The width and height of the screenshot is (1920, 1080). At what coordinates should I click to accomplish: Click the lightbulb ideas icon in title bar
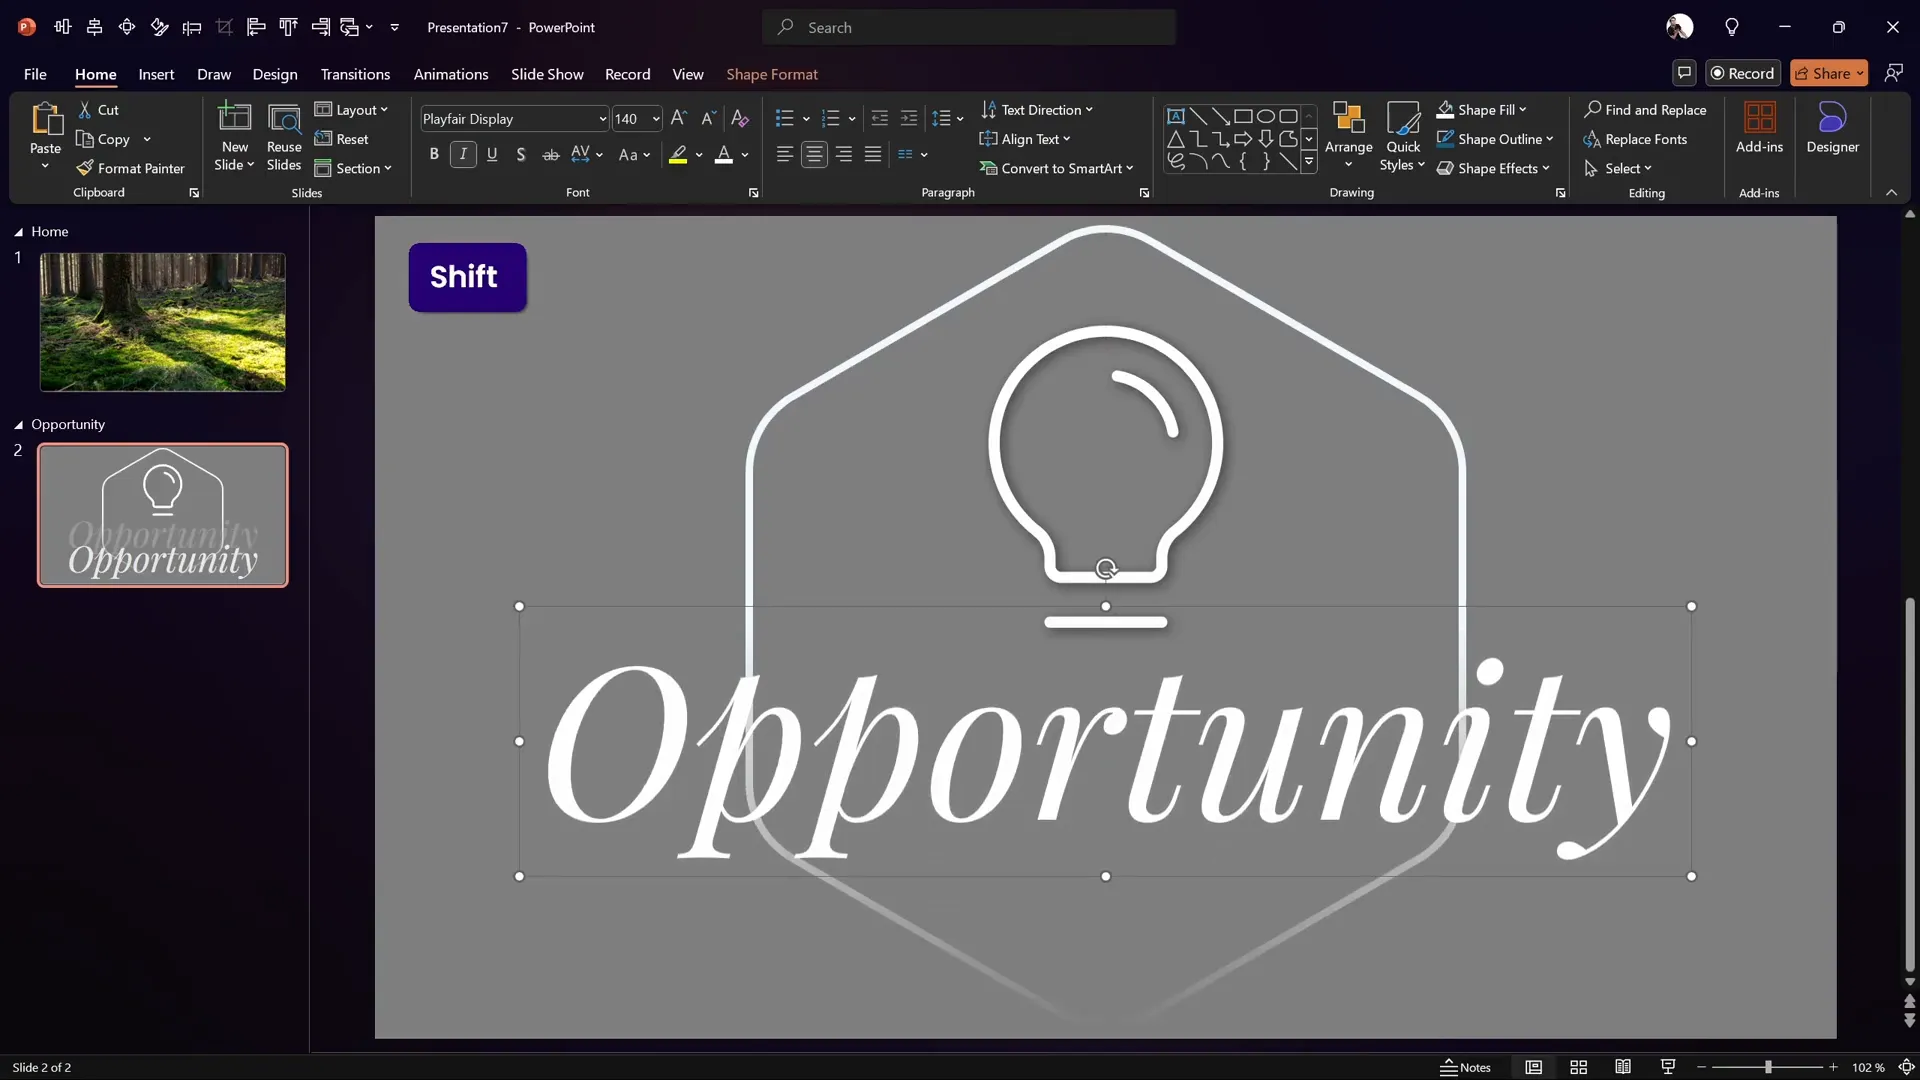tap(1732, 27)
